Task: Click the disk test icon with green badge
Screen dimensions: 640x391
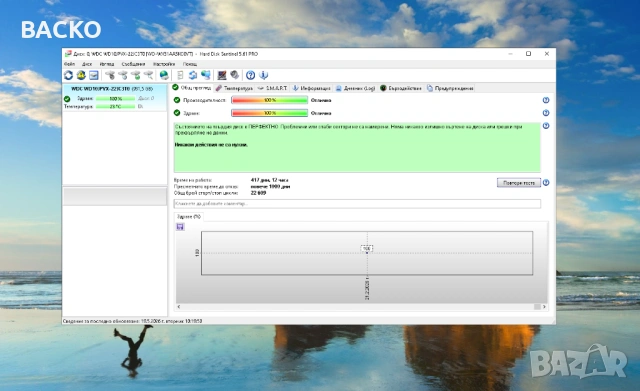Action: (x=136, y=75)
